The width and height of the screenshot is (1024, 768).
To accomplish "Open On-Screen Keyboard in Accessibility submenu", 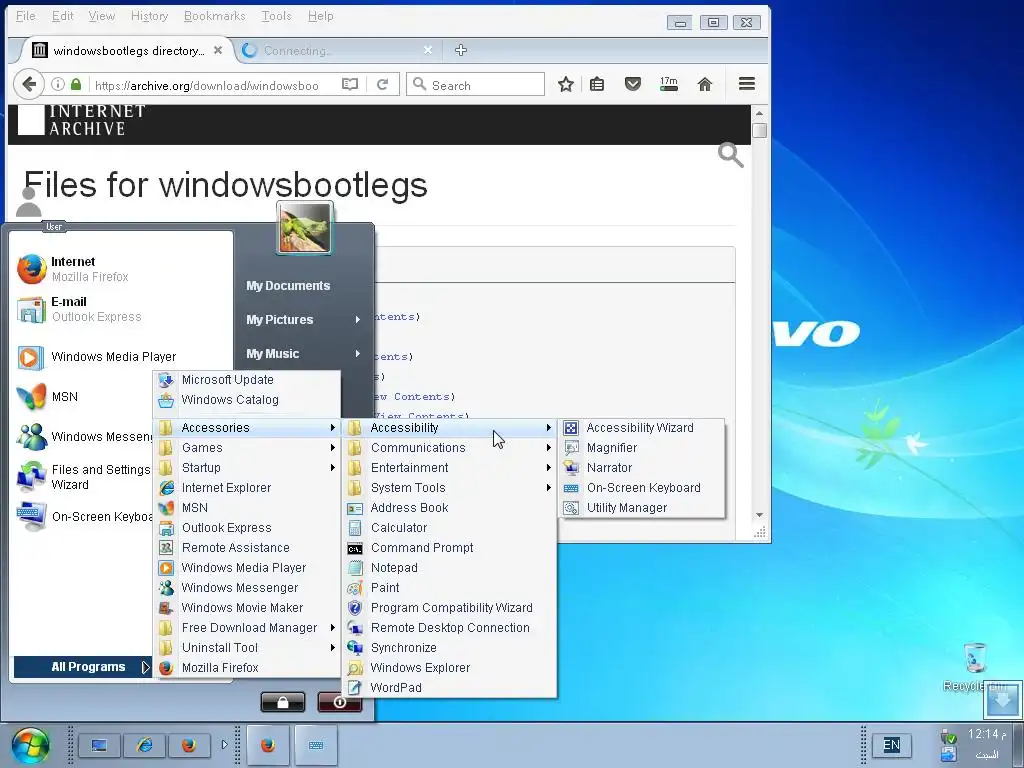I will pyautogui.click(x=643, y=488).
